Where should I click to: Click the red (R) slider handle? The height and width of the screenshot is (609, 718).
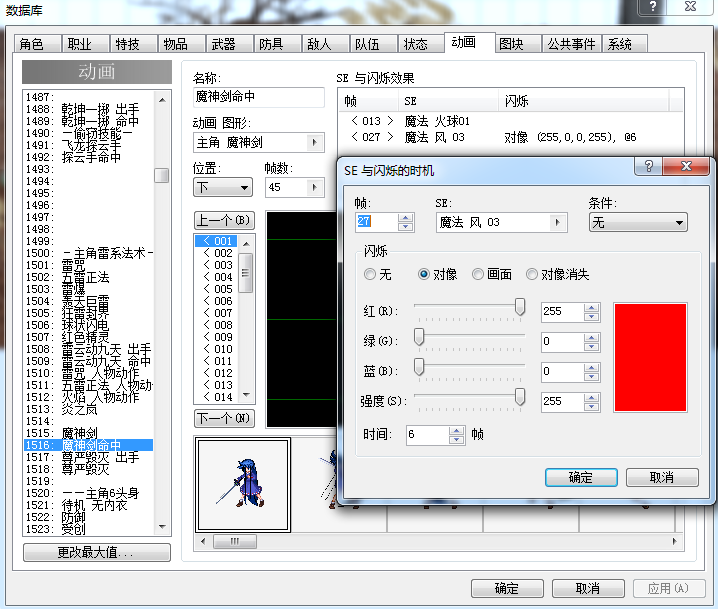[520, 307]
